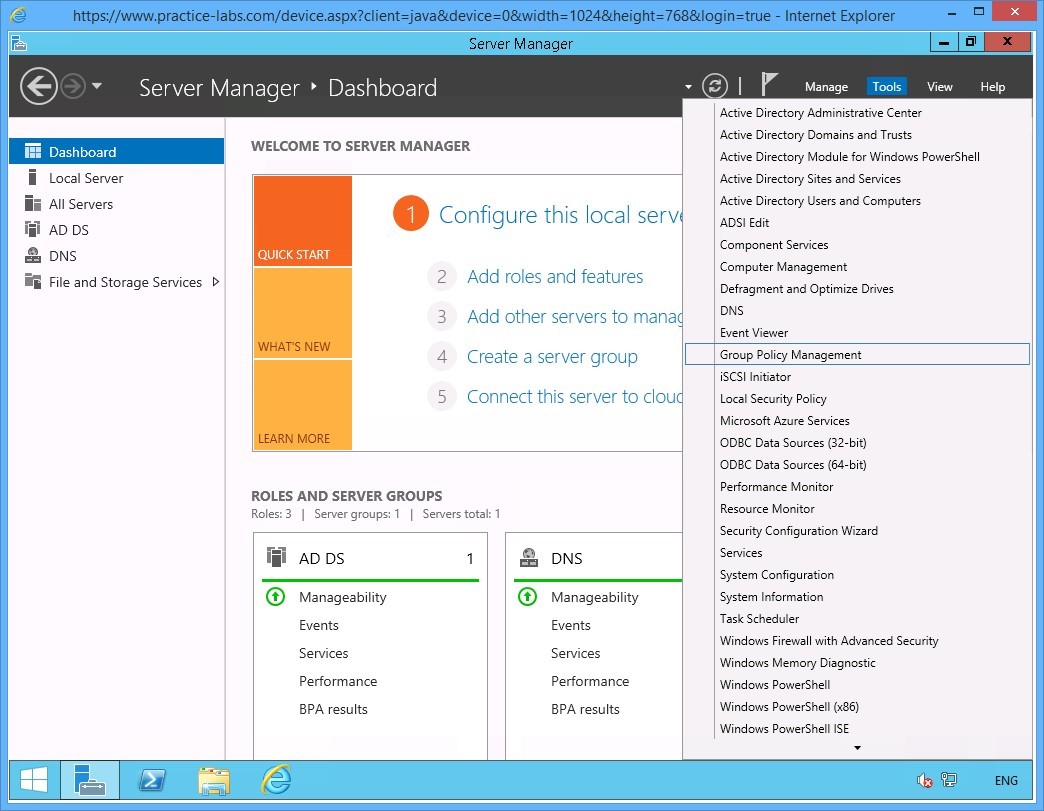The image size is (1044, 811).
Task: Open the Manage menu
Action: (826, 87)
